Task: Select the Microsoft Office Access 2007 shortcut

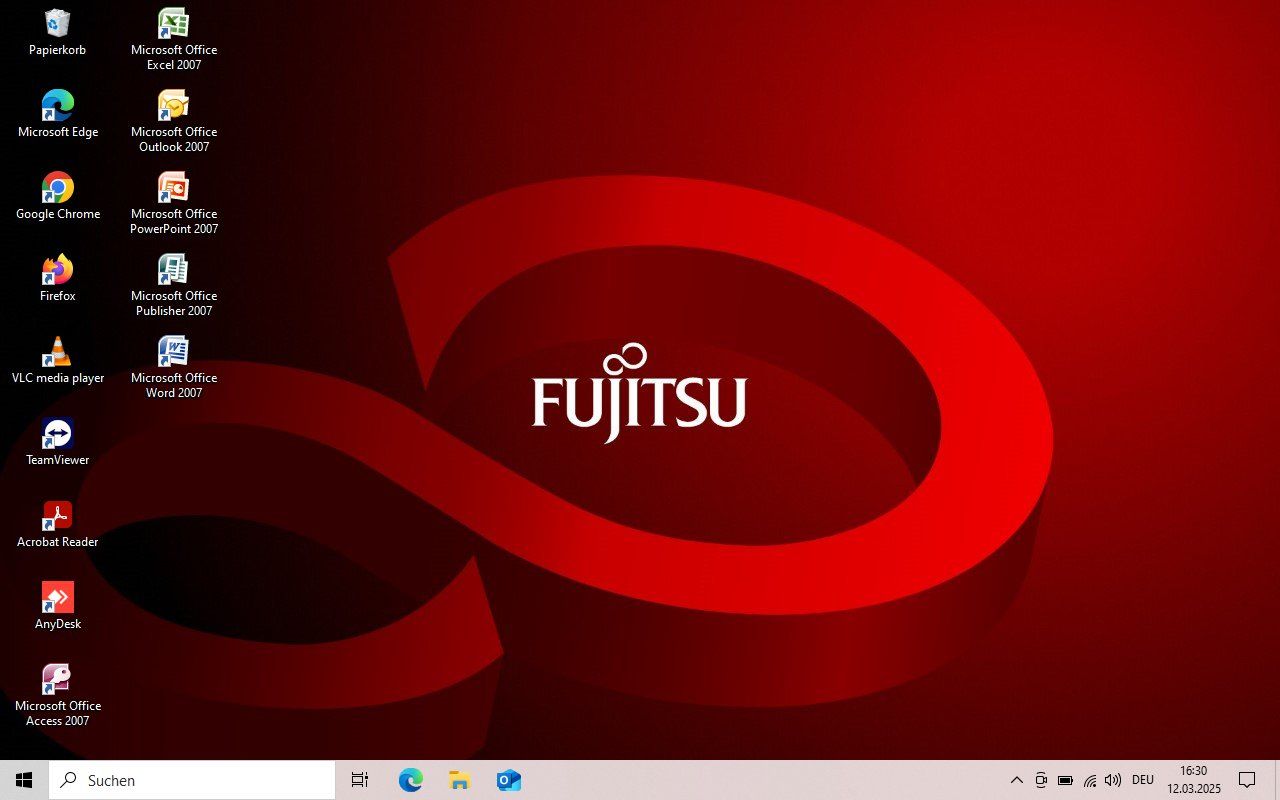Action: (x=57, y=695)
